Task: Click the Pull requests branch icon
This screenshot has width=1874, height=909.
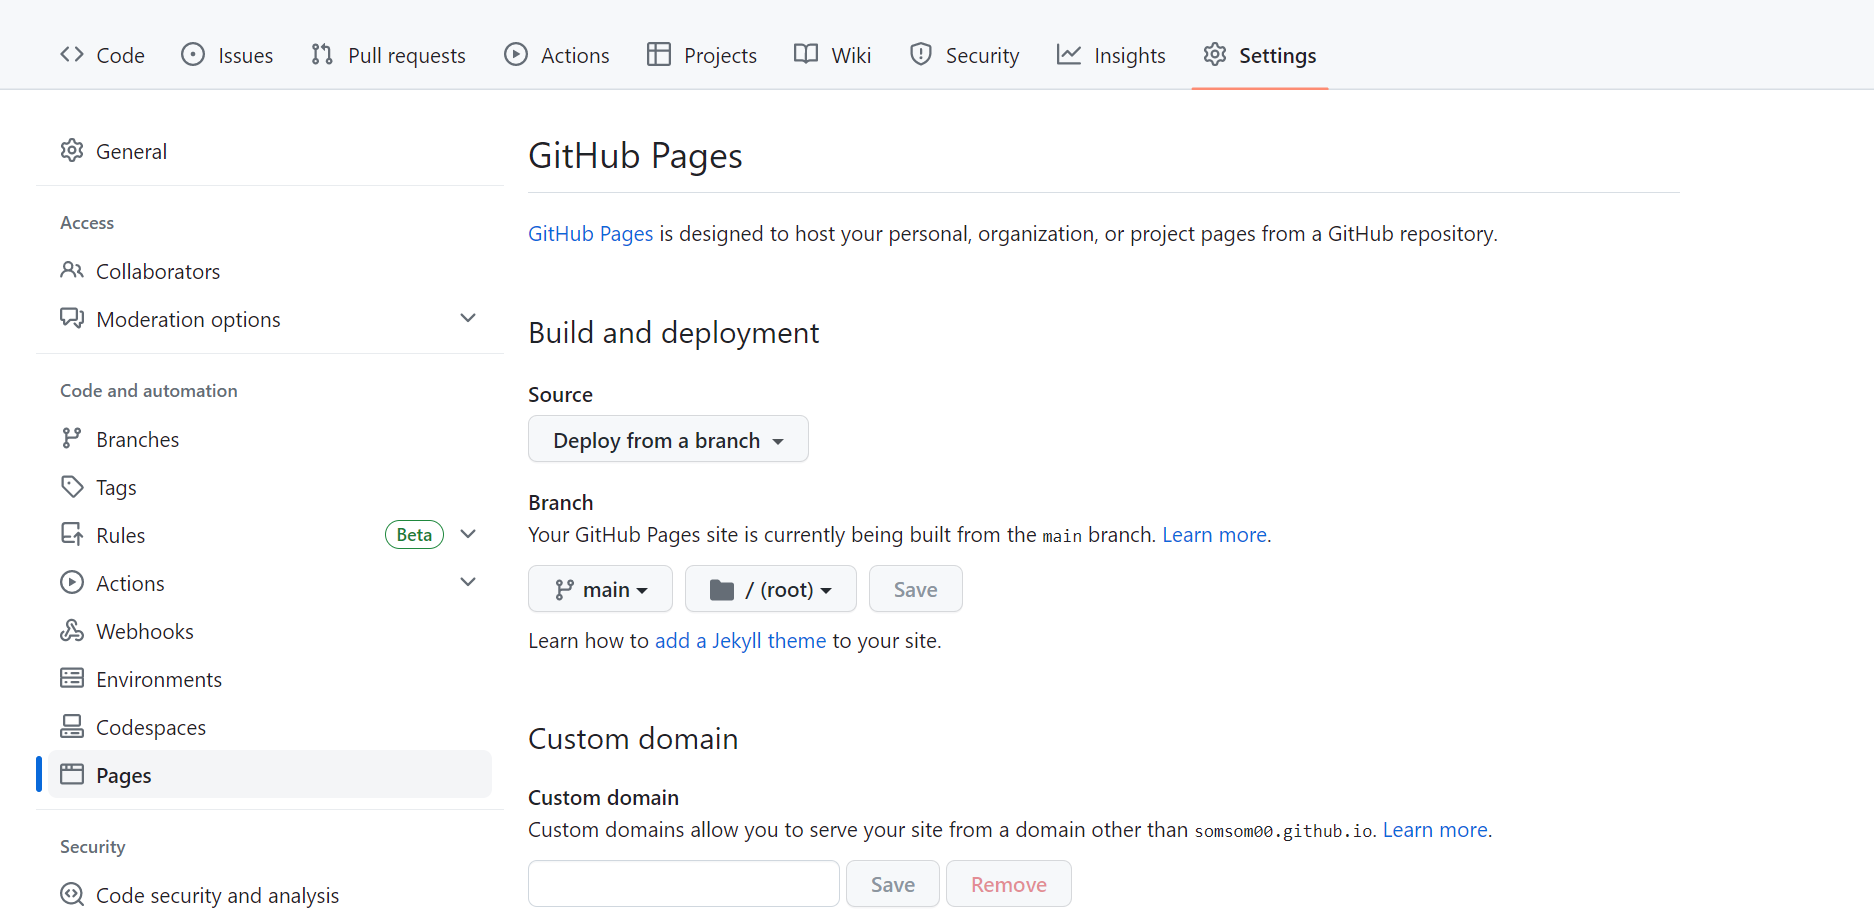Action: point(322,54)
